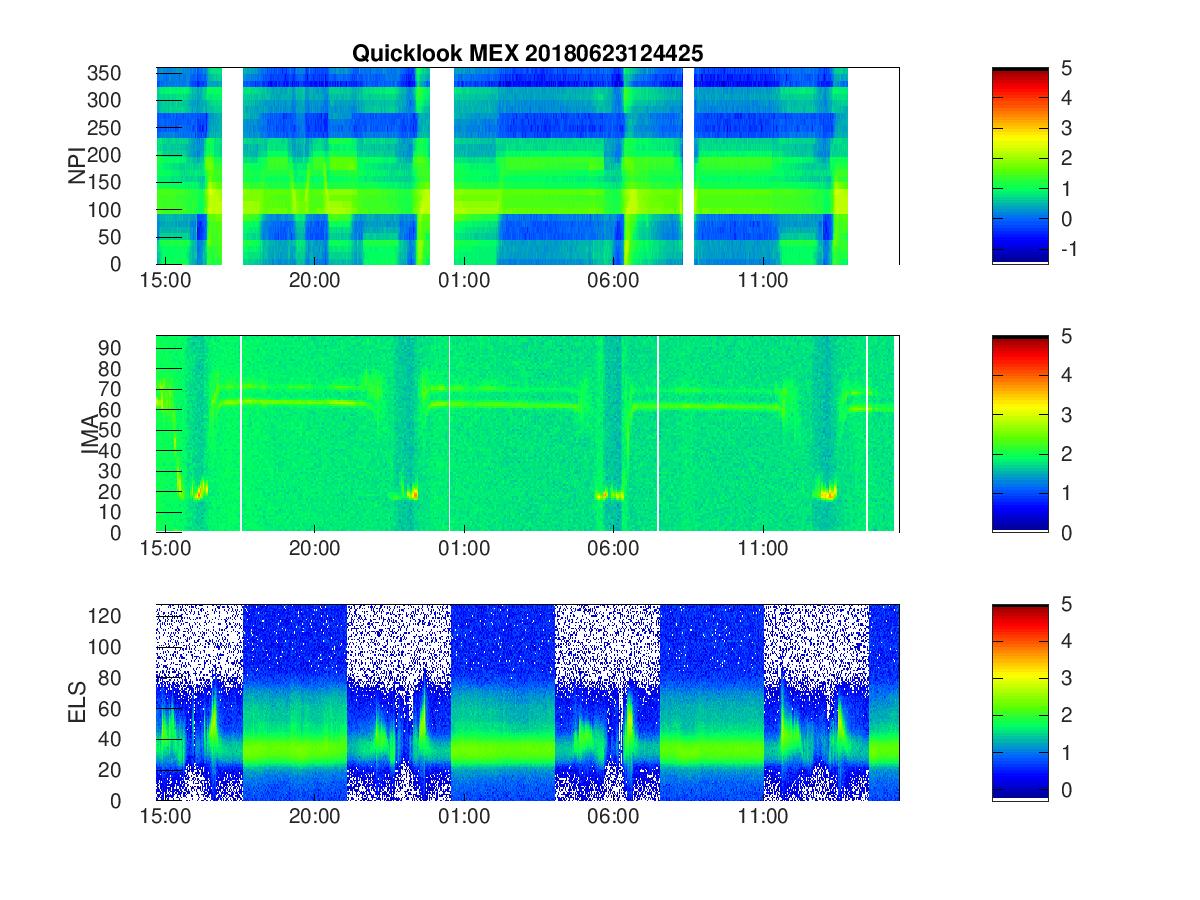Click the 5 label on ELS color scale

coord(1066,604)
